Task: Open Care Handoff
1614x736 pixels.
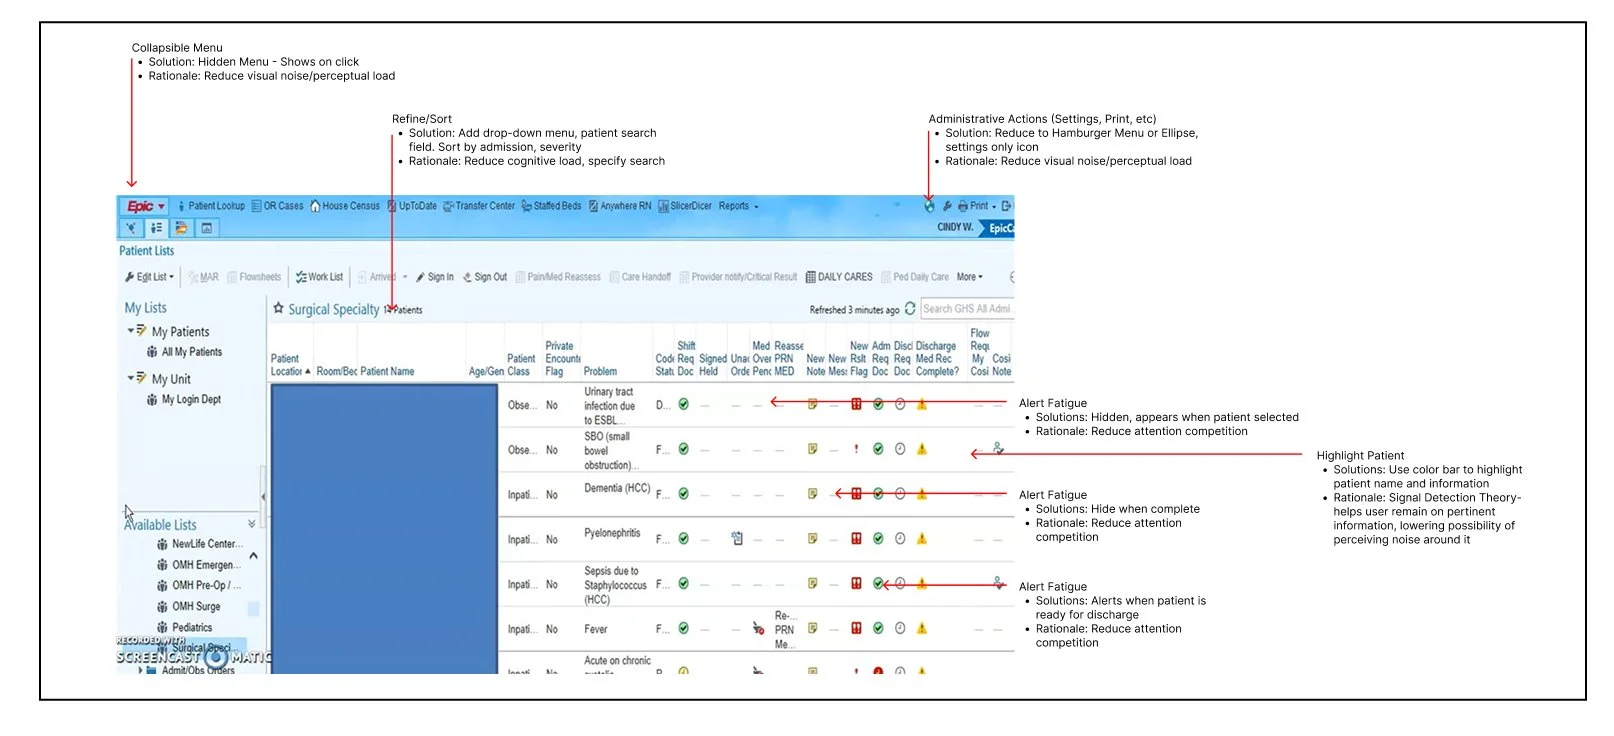Action: 640,277
